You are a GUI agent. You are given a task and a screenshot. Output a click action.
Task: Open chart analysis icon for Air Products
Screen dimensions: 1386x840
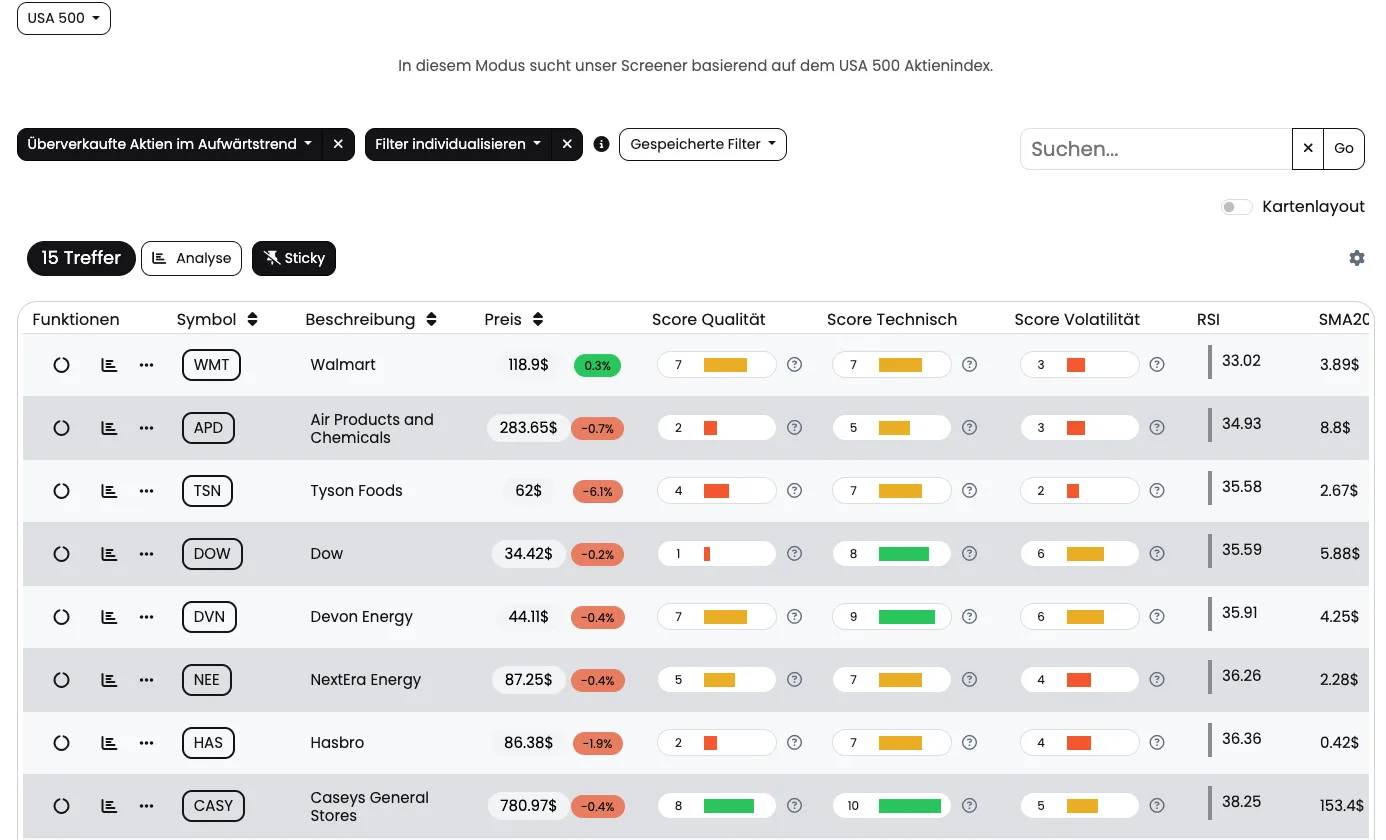pyautogui.click(x=109, y=428)
